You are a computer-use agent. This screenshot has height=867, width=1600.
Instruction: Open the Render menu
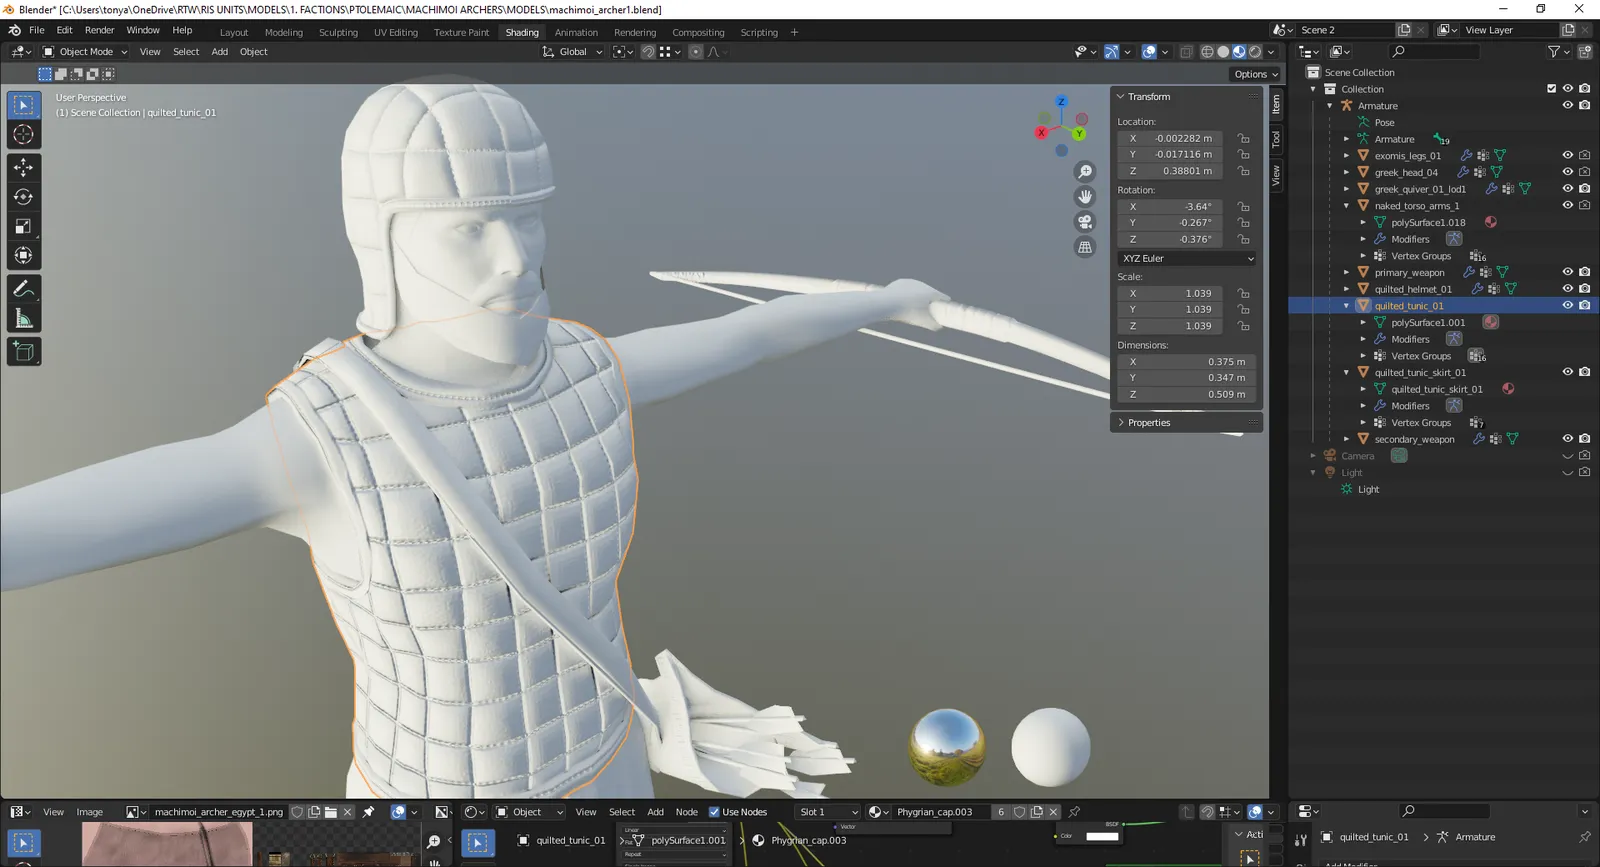tap(99, 31)
